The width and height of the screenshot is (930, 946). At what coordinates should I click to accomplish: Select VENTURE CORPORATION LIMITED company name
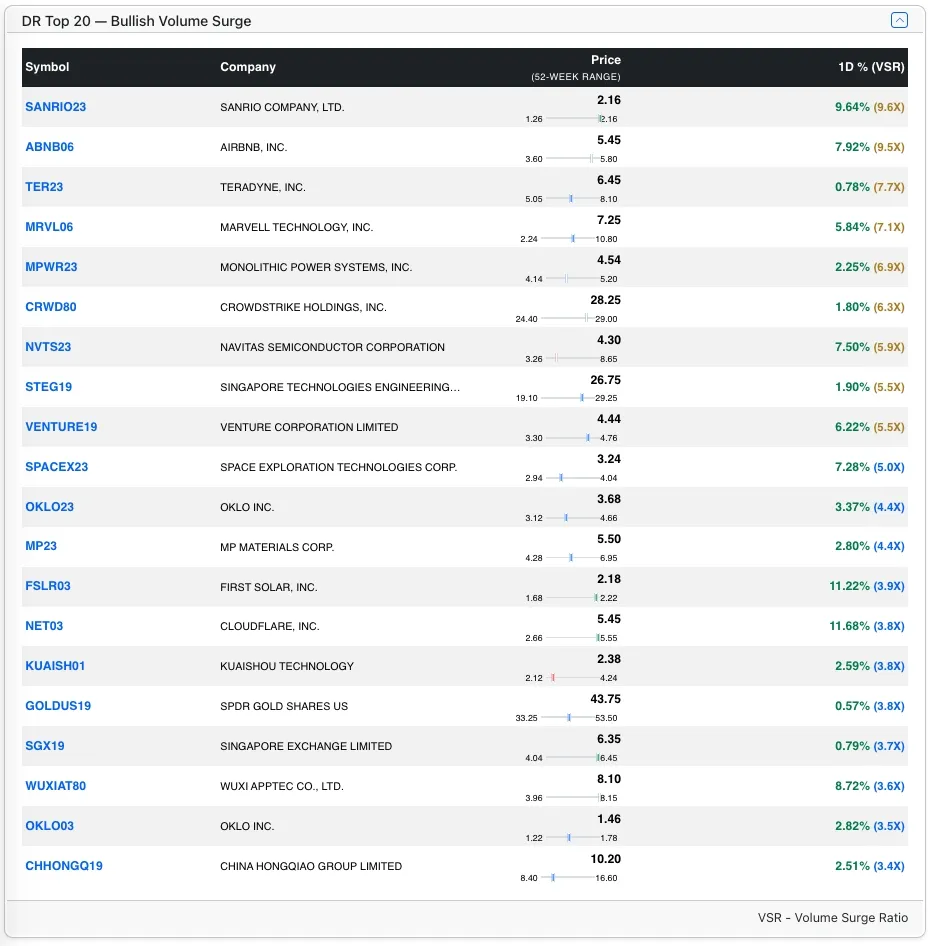pos(309,427)
